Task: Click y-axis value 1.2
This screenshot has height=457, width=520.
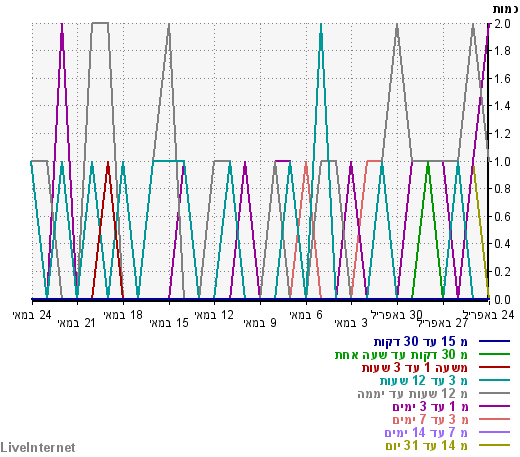Action: (502, 134)
